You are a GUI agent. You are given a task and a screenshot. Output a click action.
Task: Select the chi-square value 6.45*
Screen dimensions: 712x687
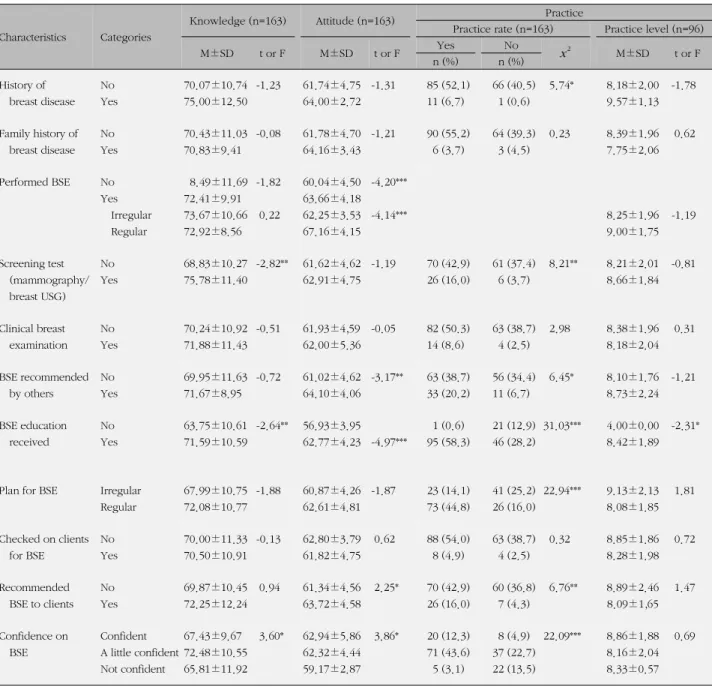coord(561,377)
